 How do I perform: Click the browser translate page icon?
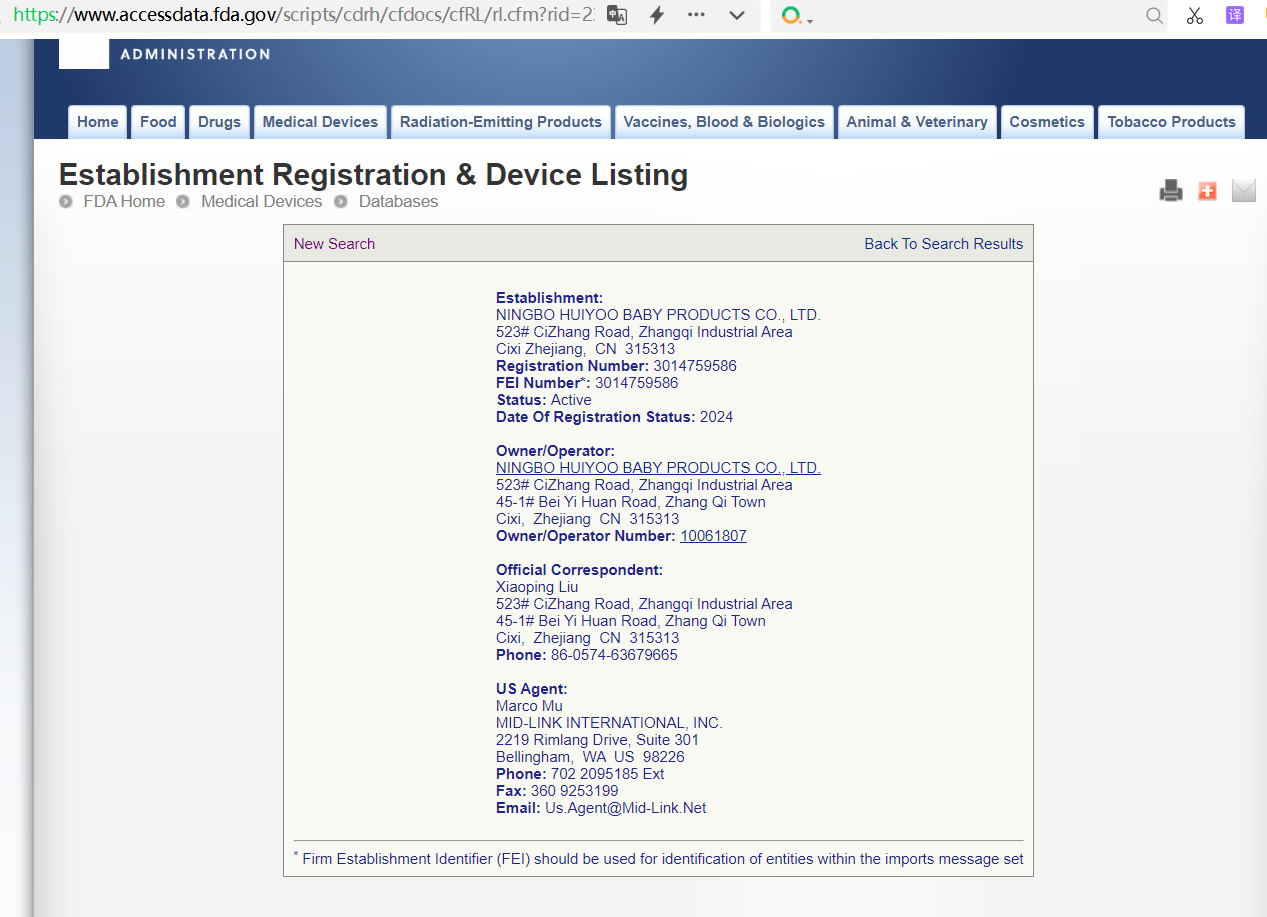617,15
